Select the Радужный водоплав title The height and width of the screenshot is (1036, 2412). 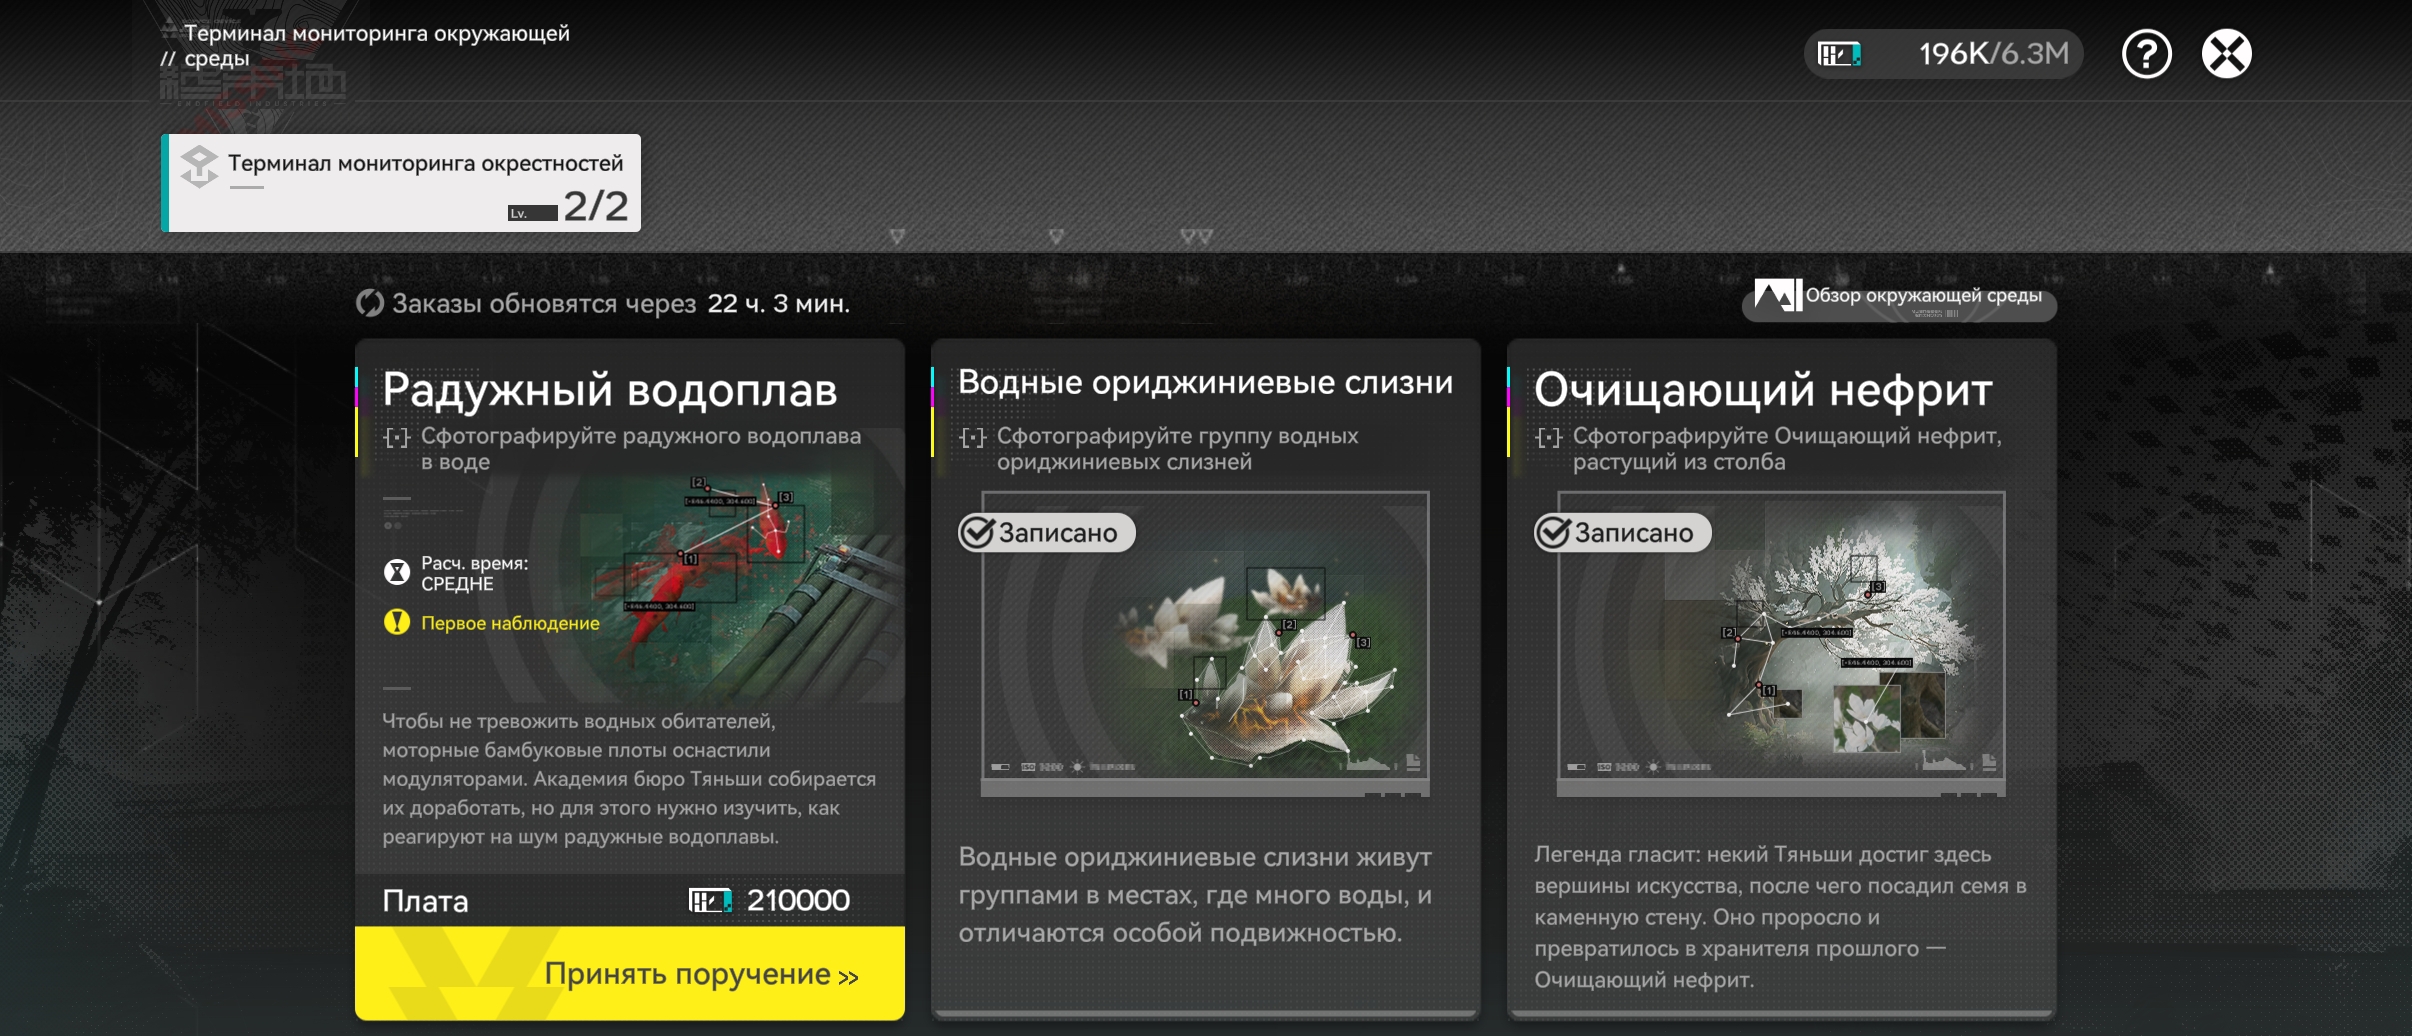[x=610, y=390]
